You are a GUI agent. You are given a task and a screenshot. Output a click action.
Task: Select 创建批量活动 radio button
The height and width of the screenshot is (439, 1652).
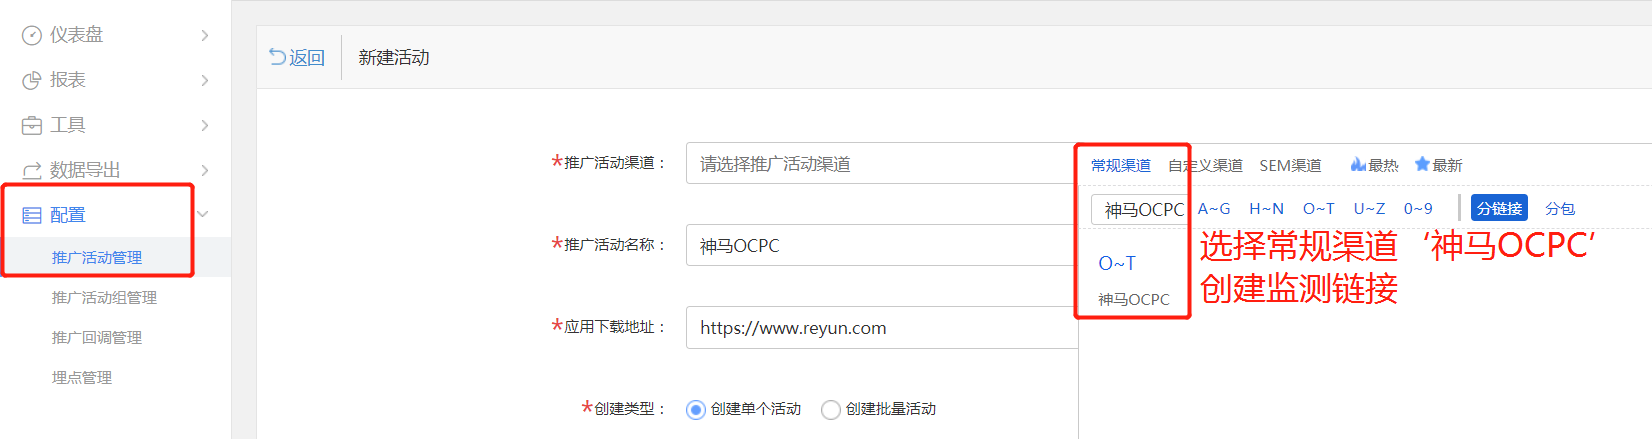coord(830,409)
